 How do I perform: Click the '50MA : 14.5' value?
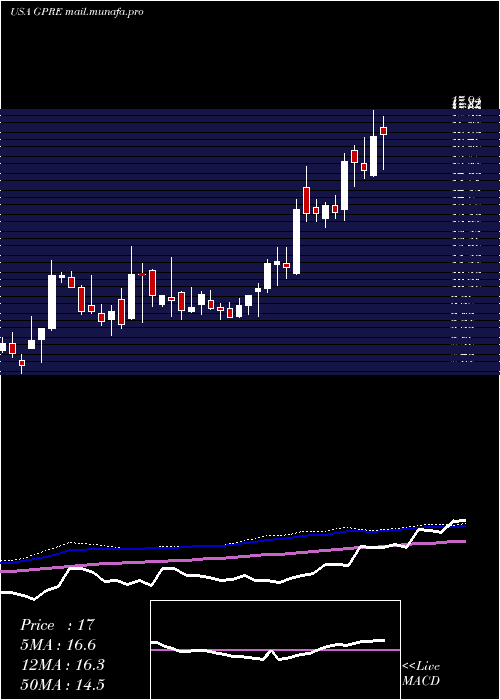pyautogui.click(x=63, y=684)
